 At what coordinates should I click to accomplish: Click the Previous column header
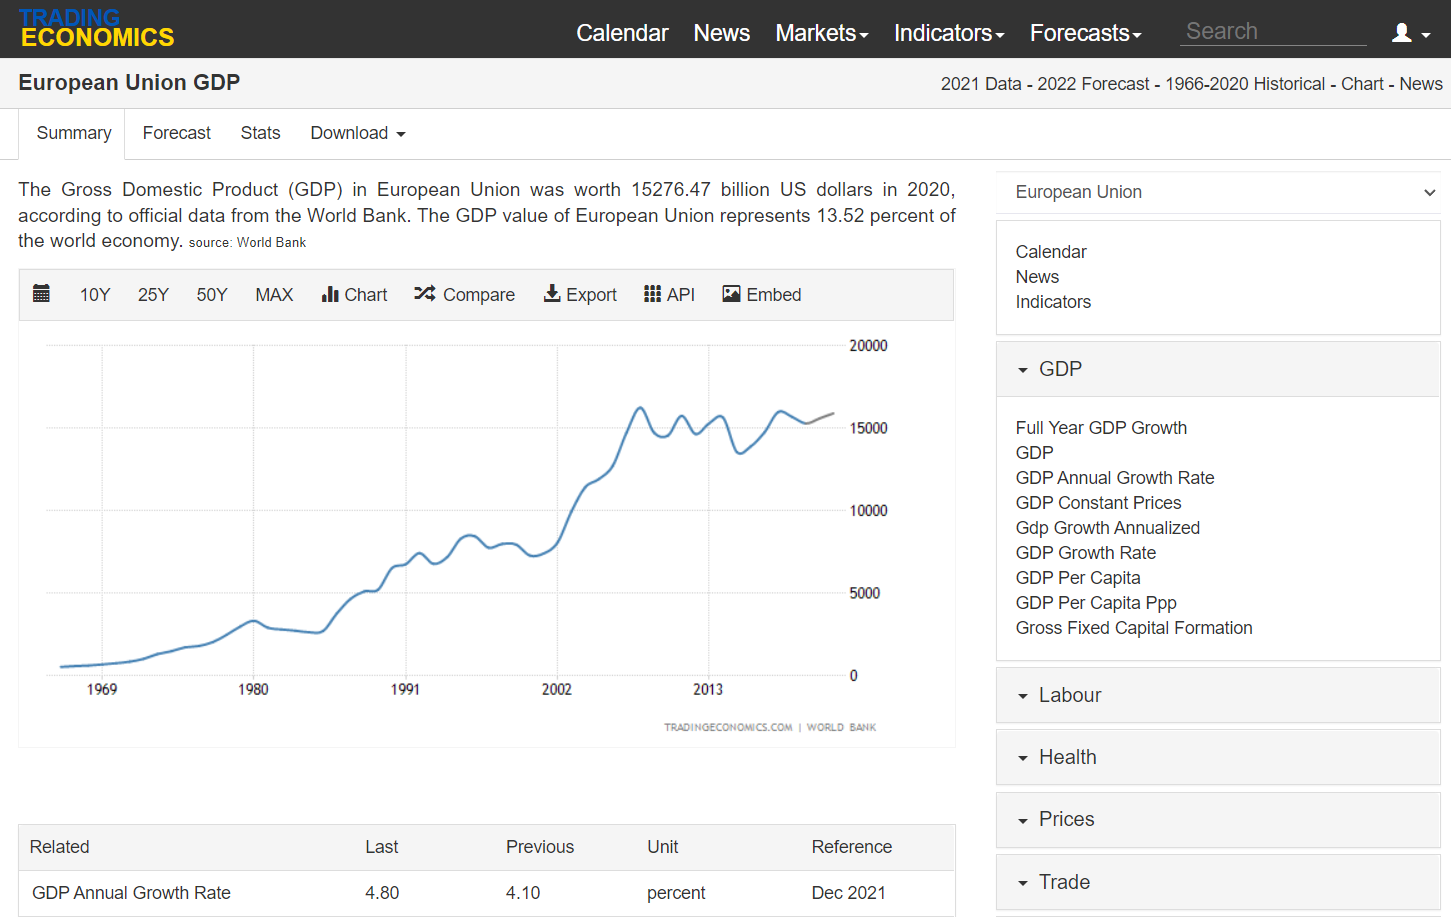click(x=540, y=847)
